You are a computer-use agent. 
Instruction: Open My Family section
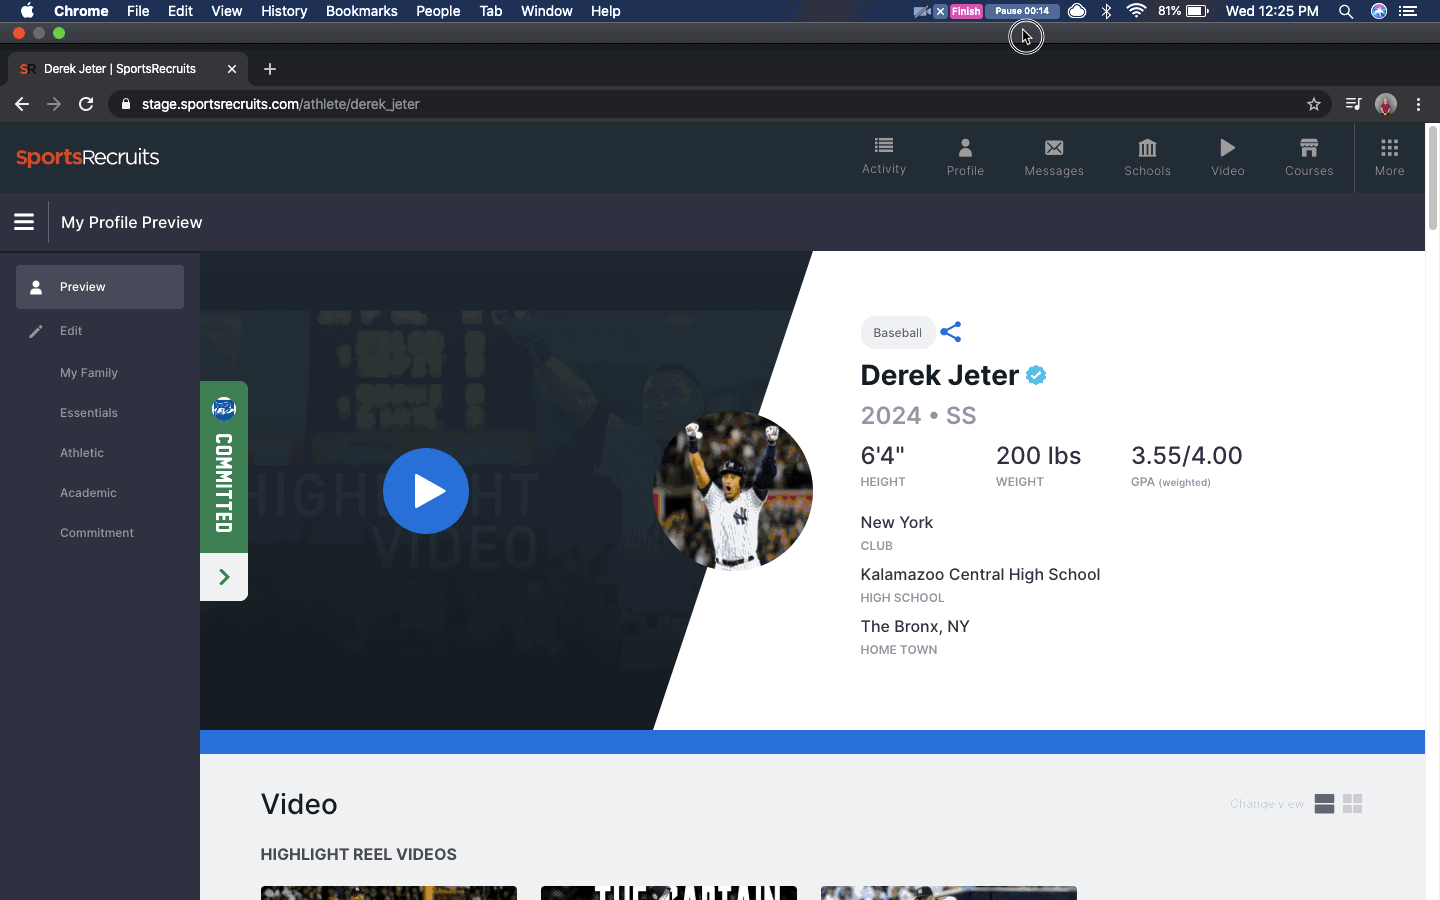(x=89, y=373)
